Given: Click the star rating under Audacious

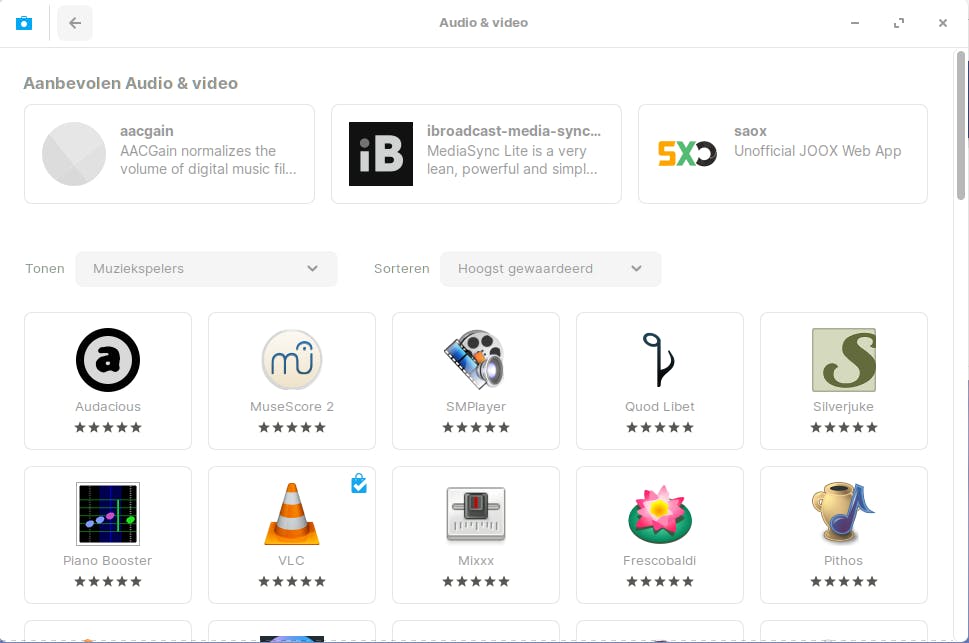Looking at the screenshot, I should coord(108,427).
